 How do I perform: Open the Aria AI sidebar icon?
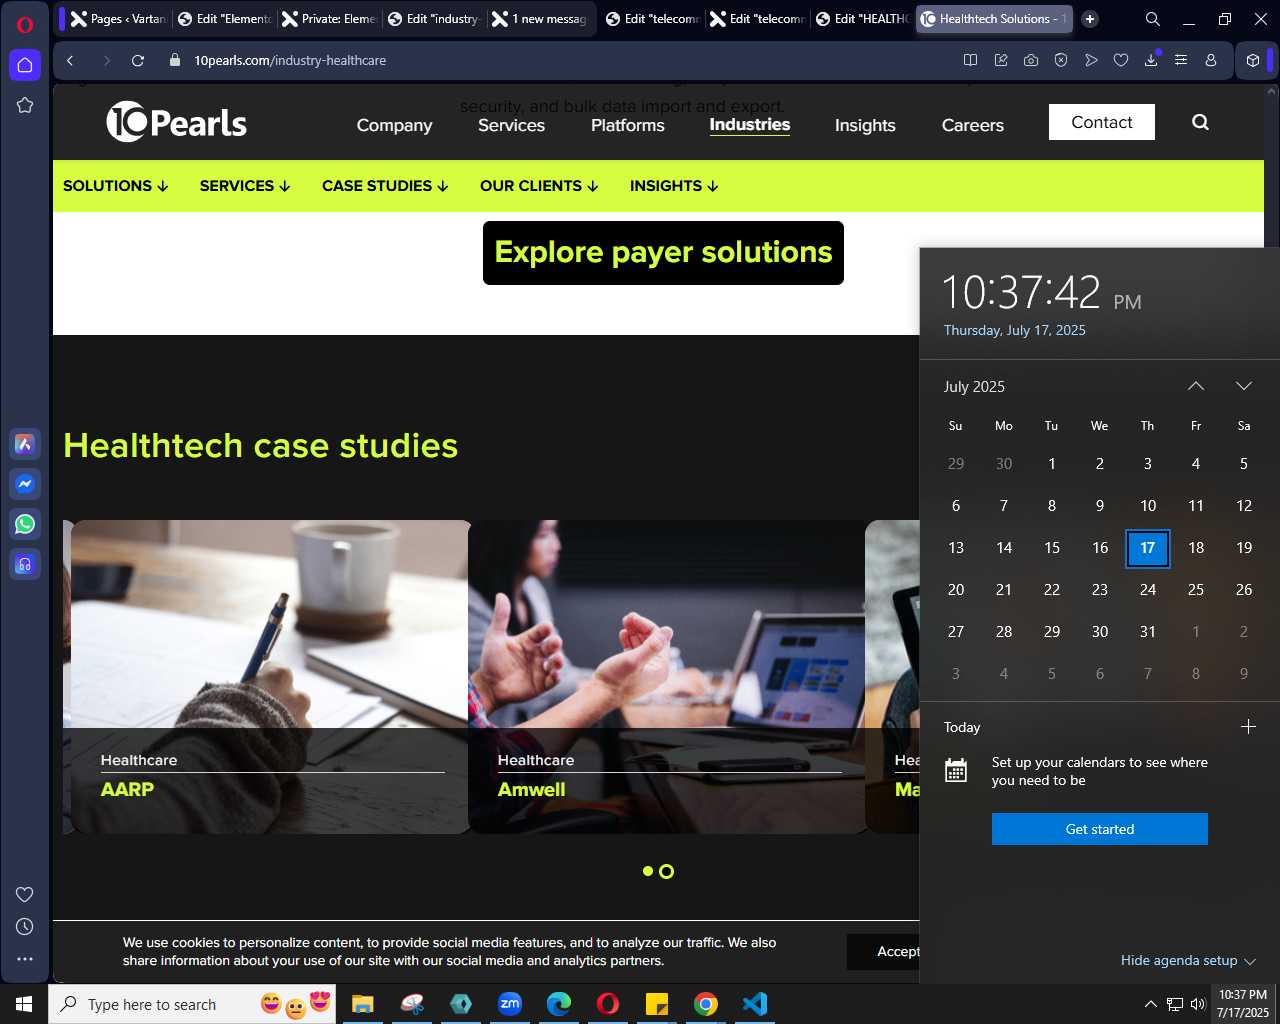(x=25, y=444)
